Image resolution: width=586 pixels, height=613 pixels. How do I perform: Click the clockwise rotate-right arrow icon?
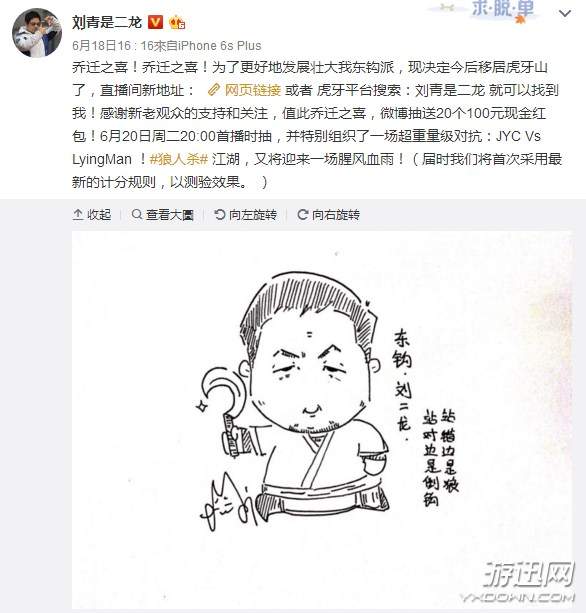click(303, 214)
